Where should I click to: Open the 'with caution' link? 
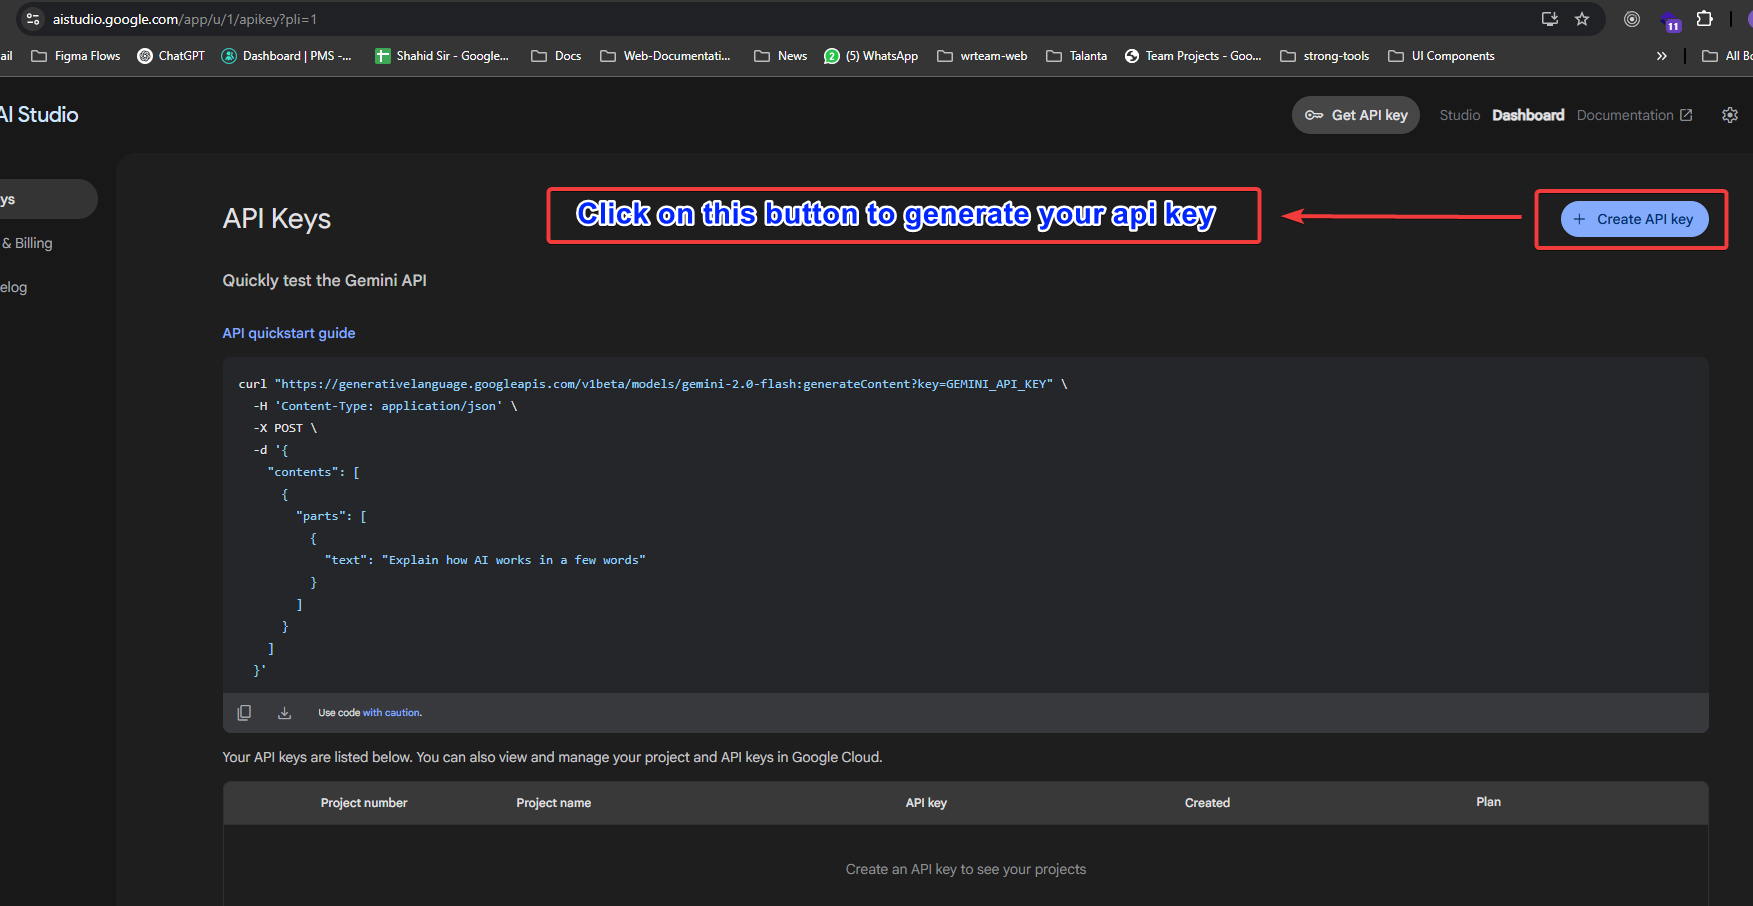(x=392, y=713)
